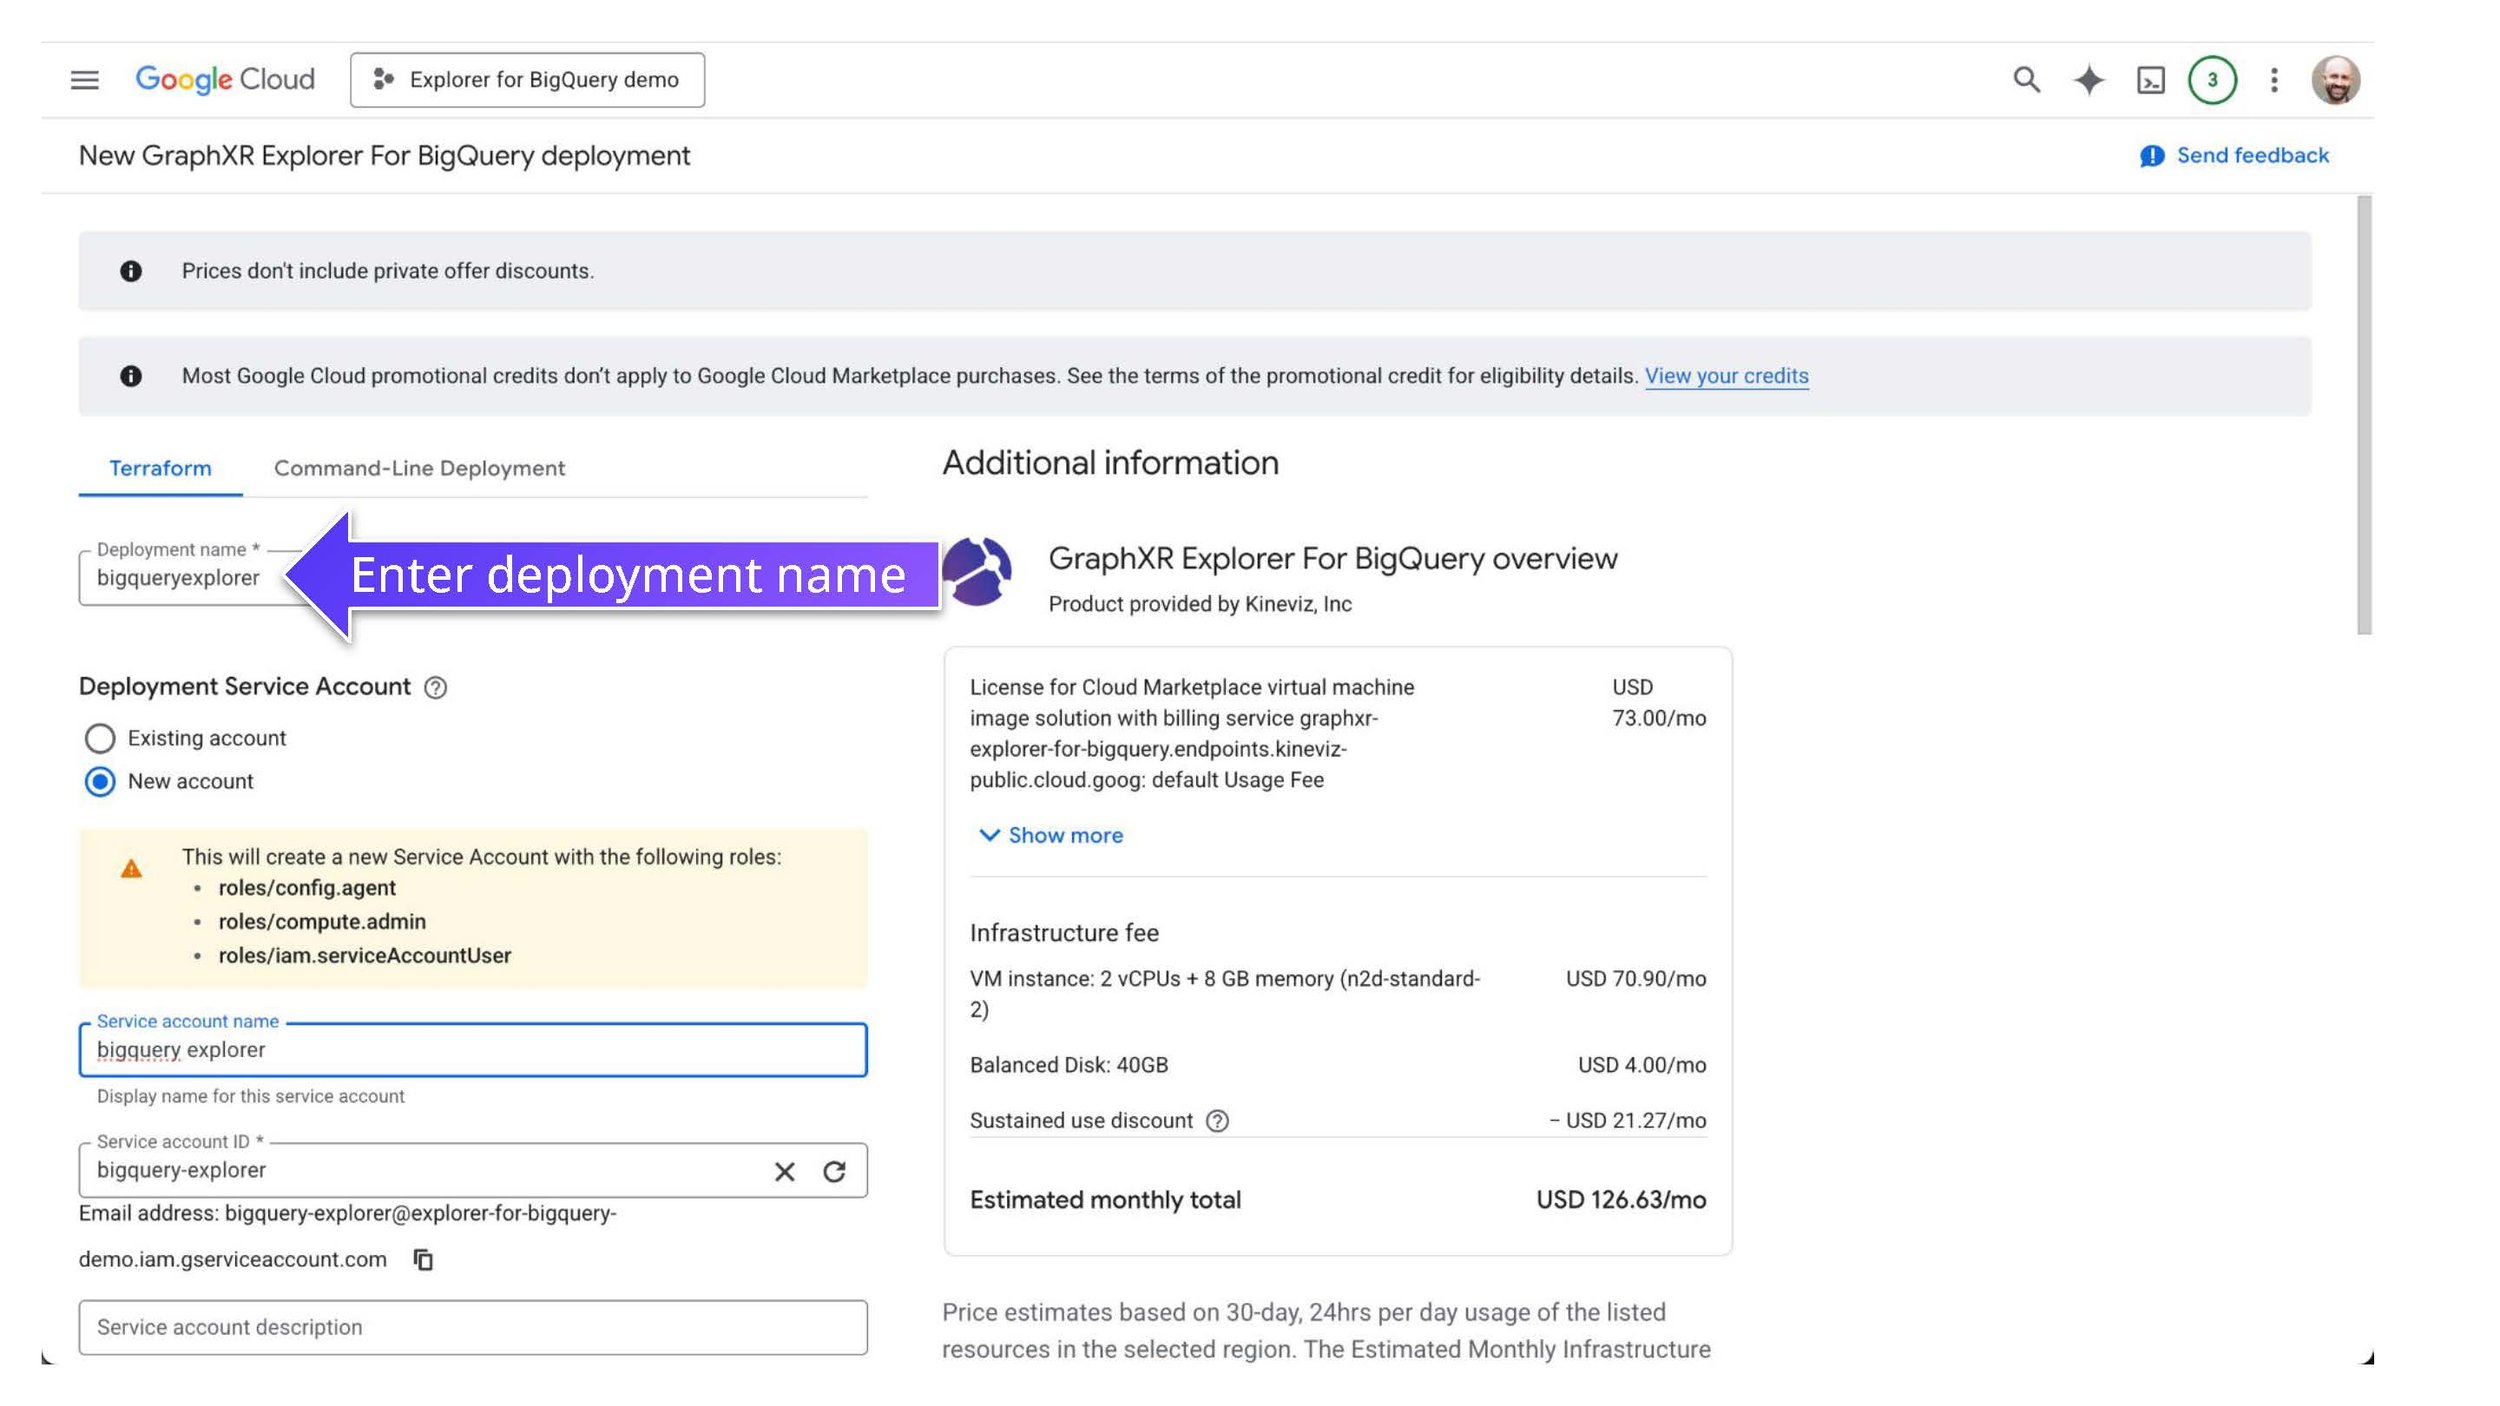Activate Cloud Shell terminal icon

point(2150,80)
